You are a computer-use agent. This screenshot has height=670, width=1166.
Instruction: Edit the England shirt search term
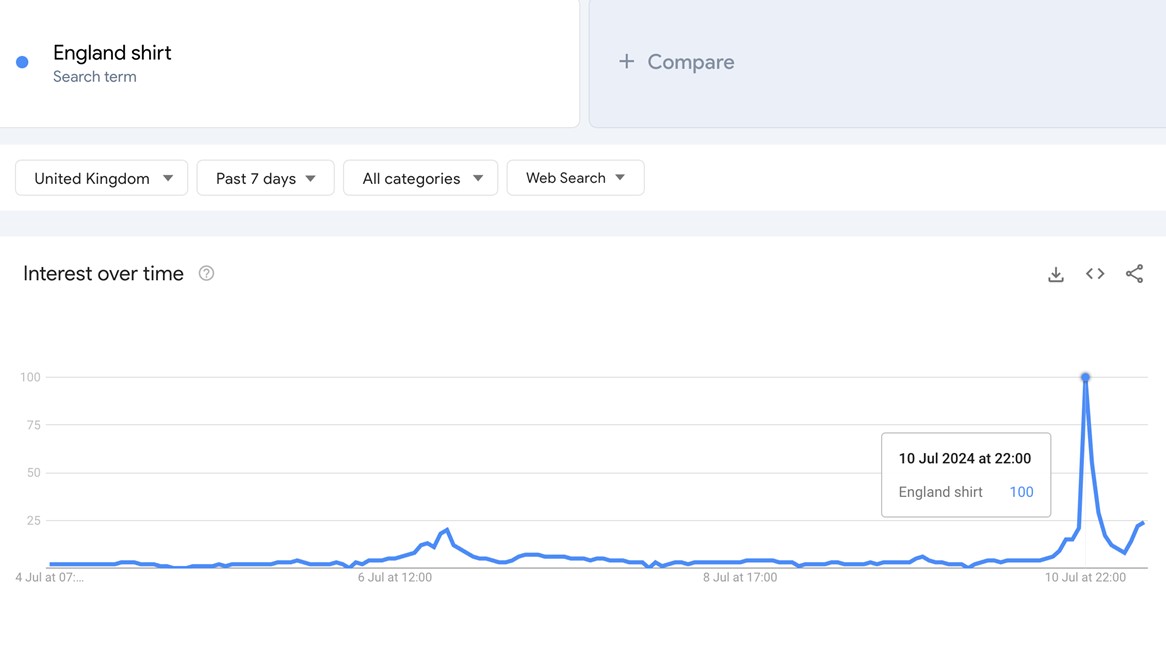(112, 53)
